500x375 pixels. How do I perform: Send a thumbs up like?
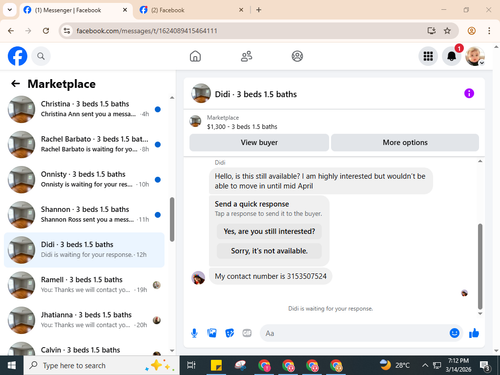tap(474, 333)
